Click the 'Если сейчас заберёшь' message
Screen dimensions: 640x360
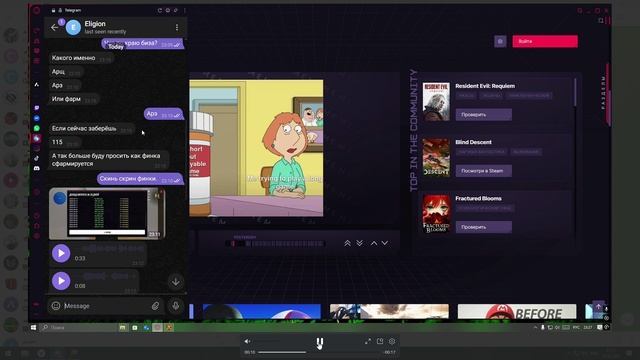pos(91,129)
